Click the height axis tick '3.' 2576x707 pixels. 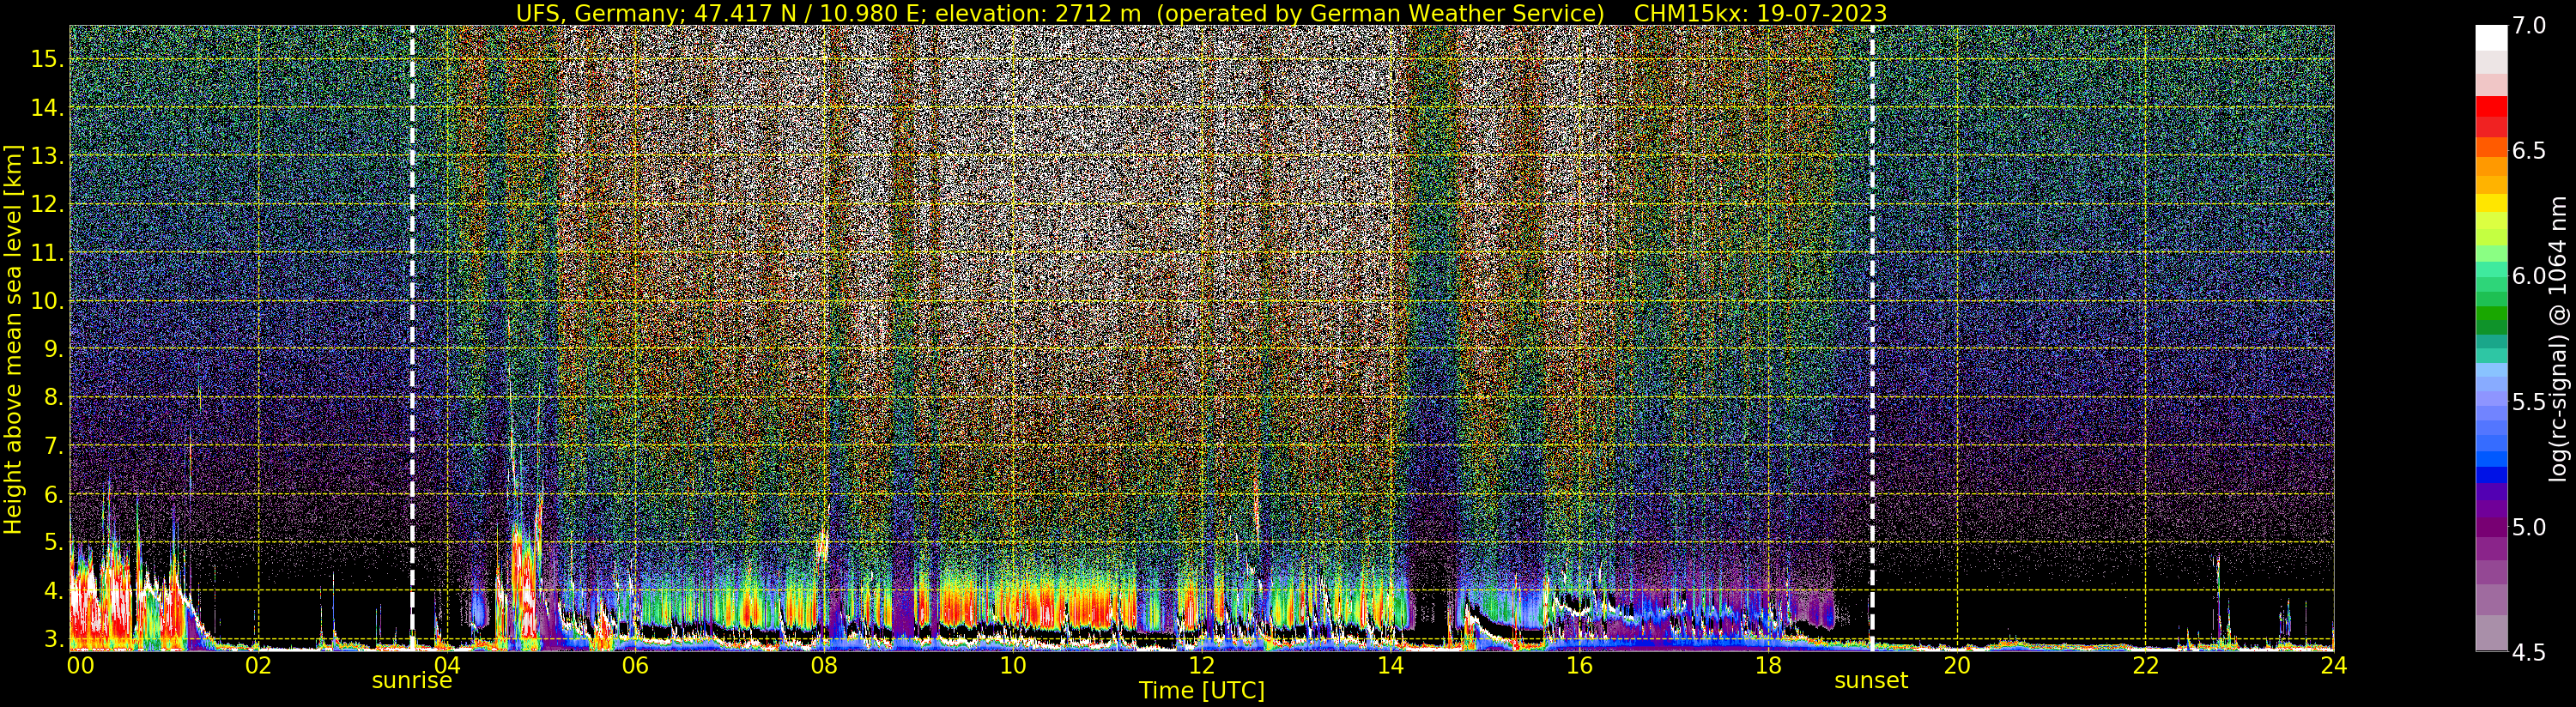(x=54, y=639)
